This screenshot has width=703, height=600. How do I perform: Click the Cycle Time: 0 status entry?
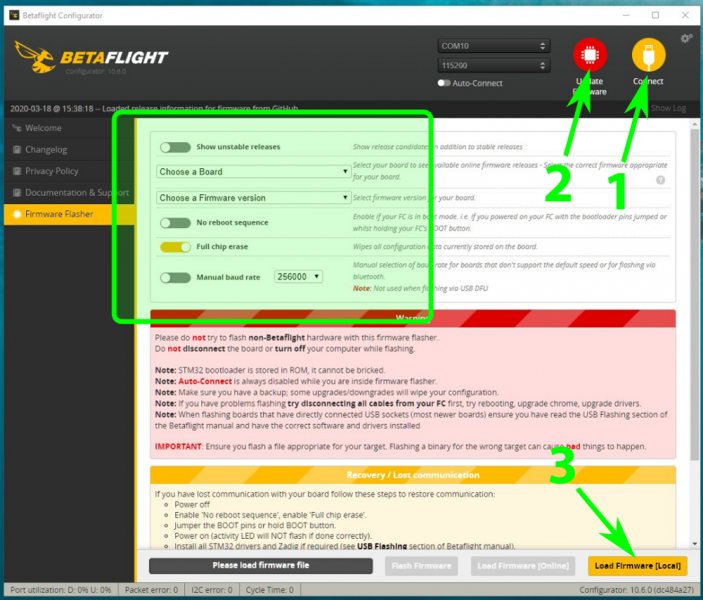coord(269,590)
